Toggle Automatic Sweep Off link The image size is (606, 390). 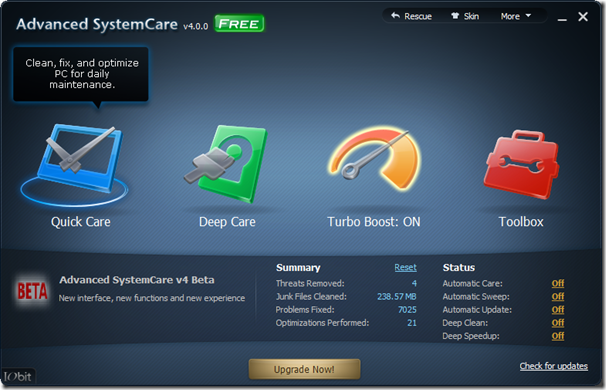pos(558,296)
